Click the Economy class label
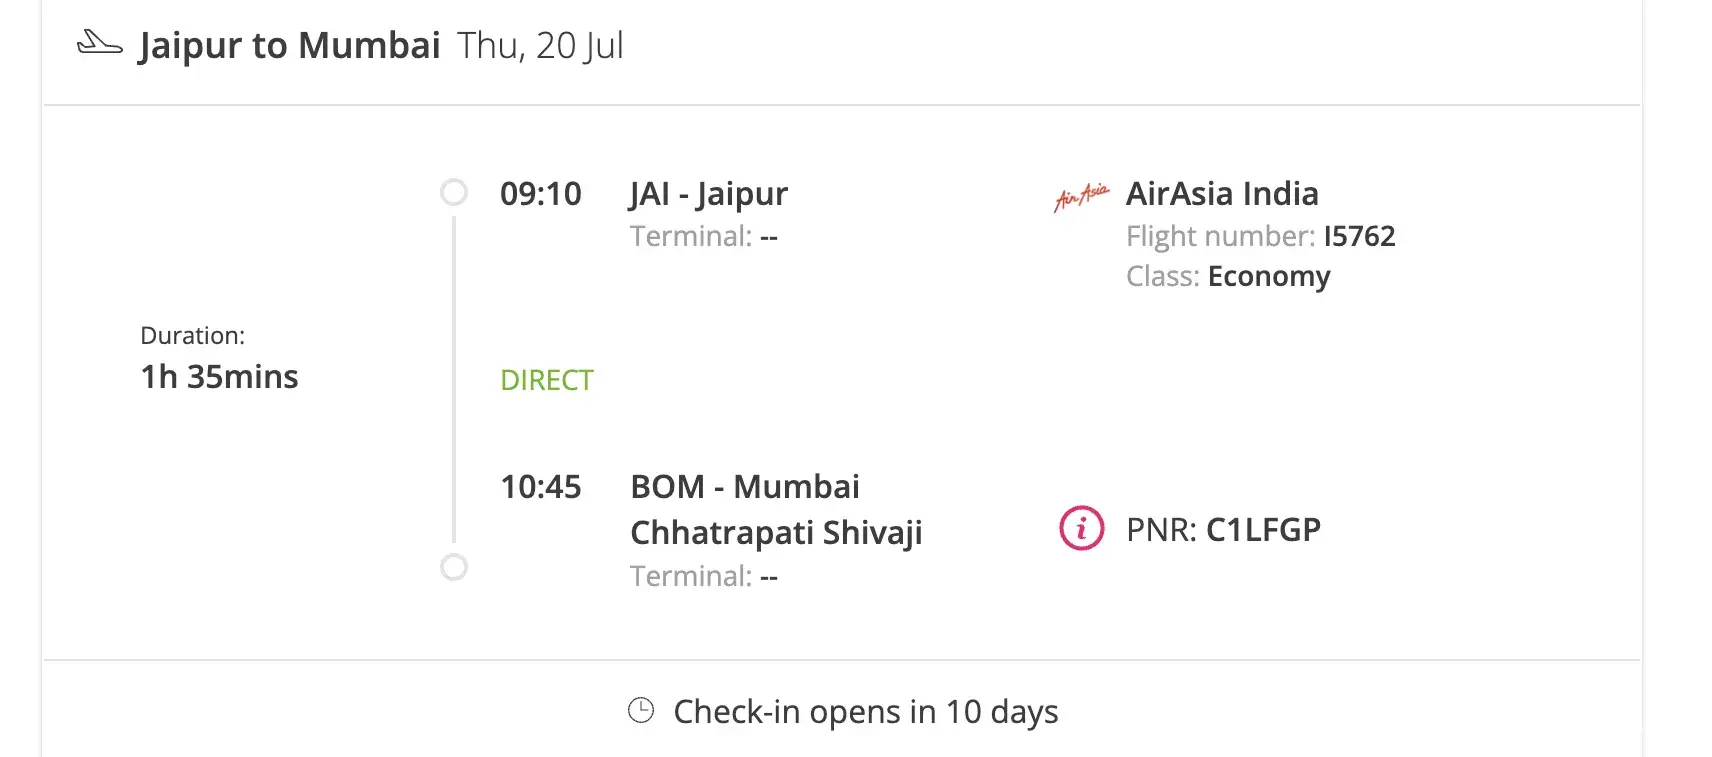 click(x=1268, y=276)
